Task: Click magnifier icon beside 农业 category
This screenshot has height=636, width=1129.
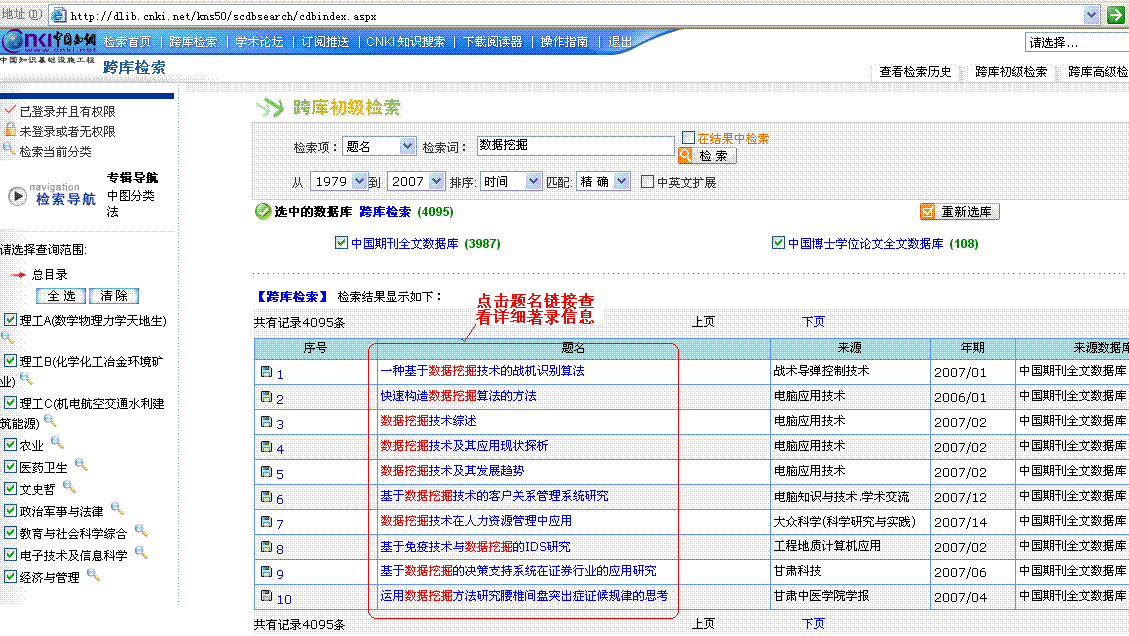Action: click(57, 443)
